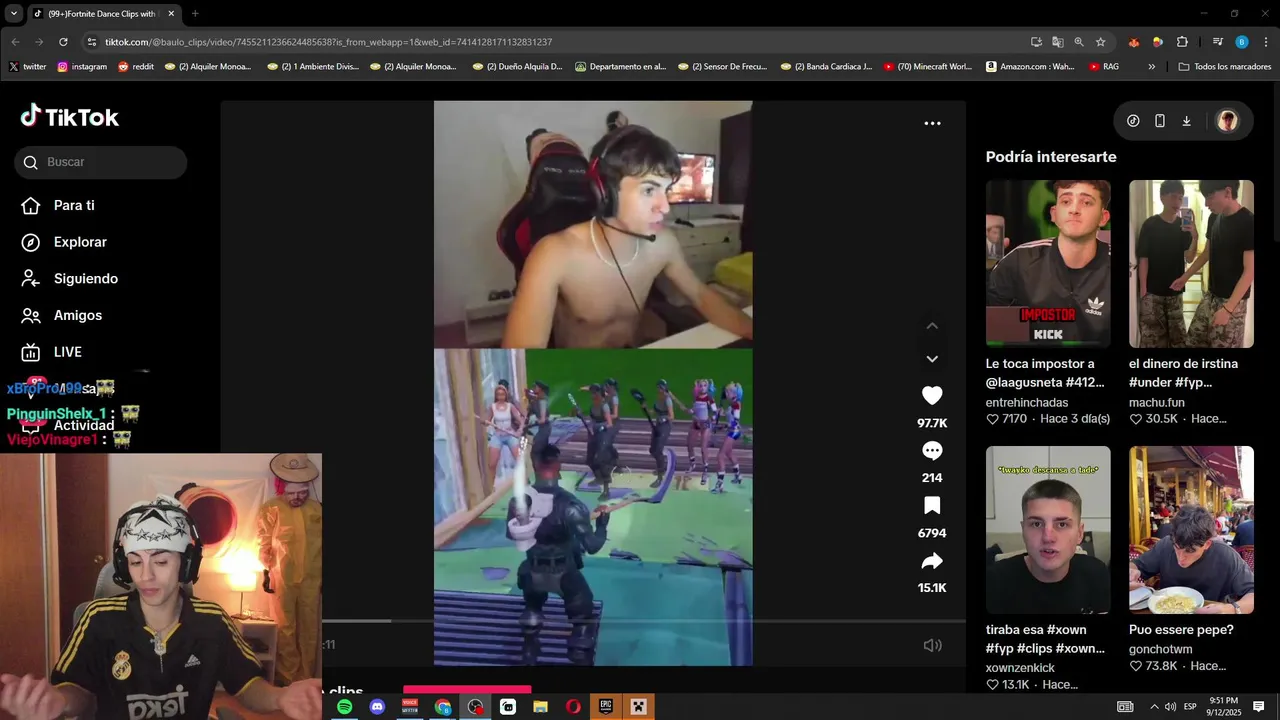Image resolution: width=1280 pixels, height=720 pixels.
Task: Open the Chrome three-dot menu
Action: [1264, 42]
